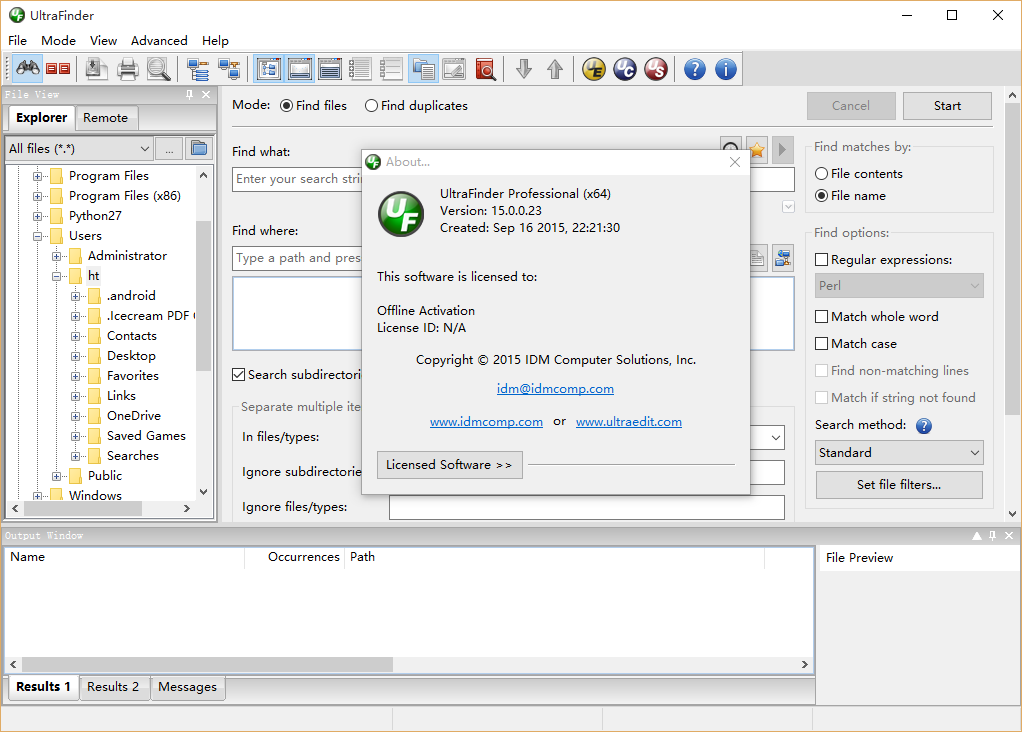Click the binoculars Find files toolbar icon
Viewport: 1022px width, 732px height.
pos(27,69)
